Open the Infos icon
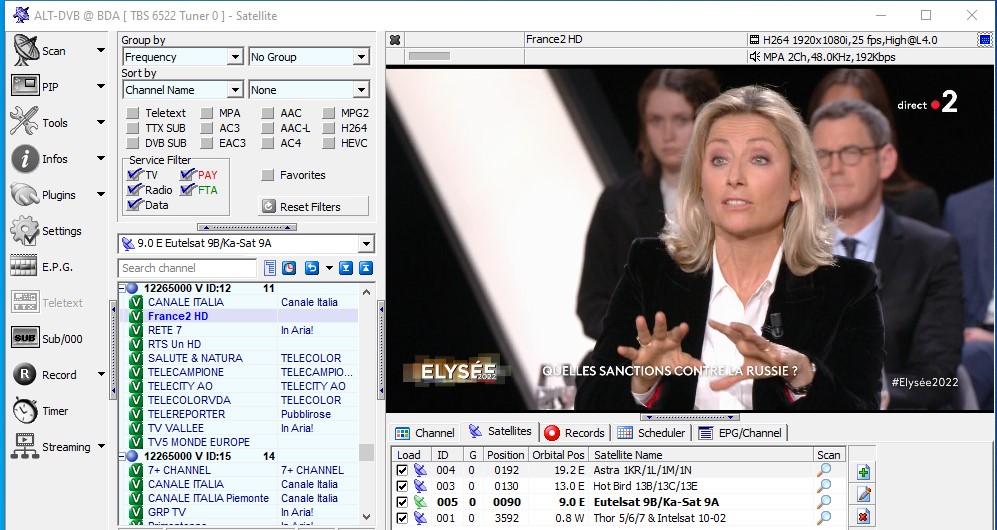This screenshot has width=997, height=530. click(25, 158)
